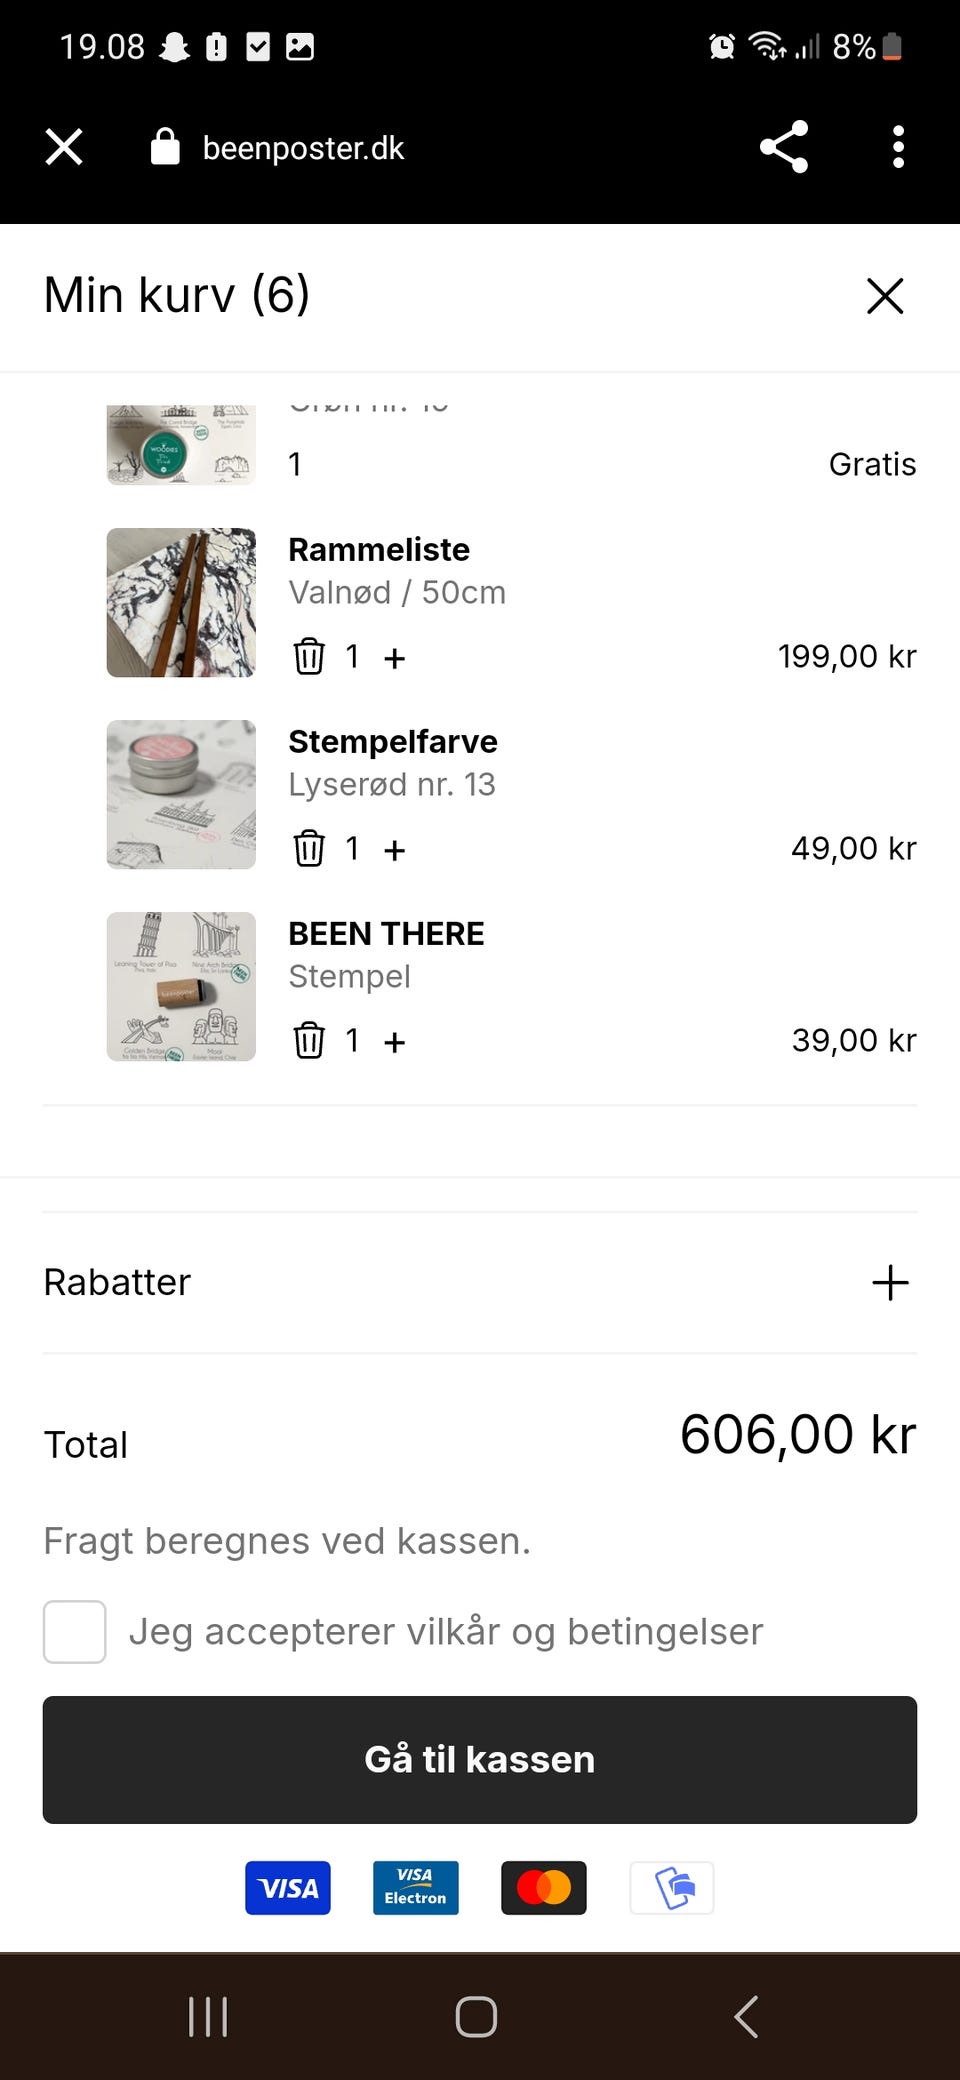960x2080 pixels.
Task: Open the browser share icon
Action: (784, 147)
